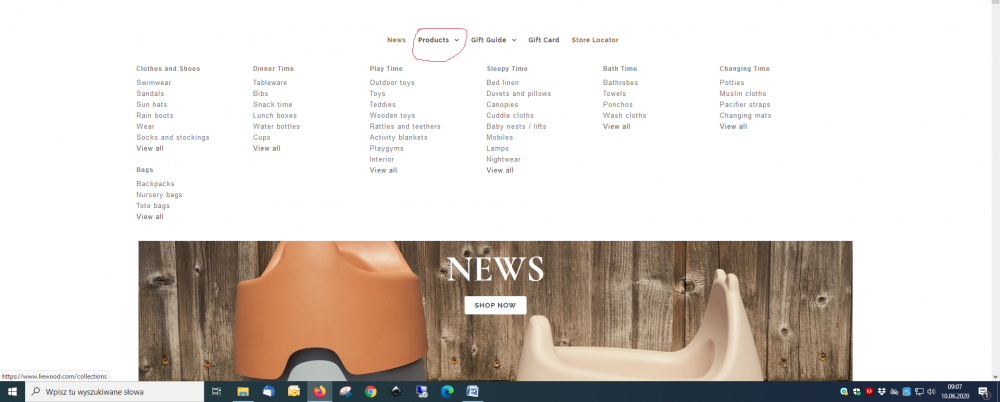1000x402 pixels.
Task: Open the Windows Start menu
Action: pyautogui.click(x=12, y=392)
